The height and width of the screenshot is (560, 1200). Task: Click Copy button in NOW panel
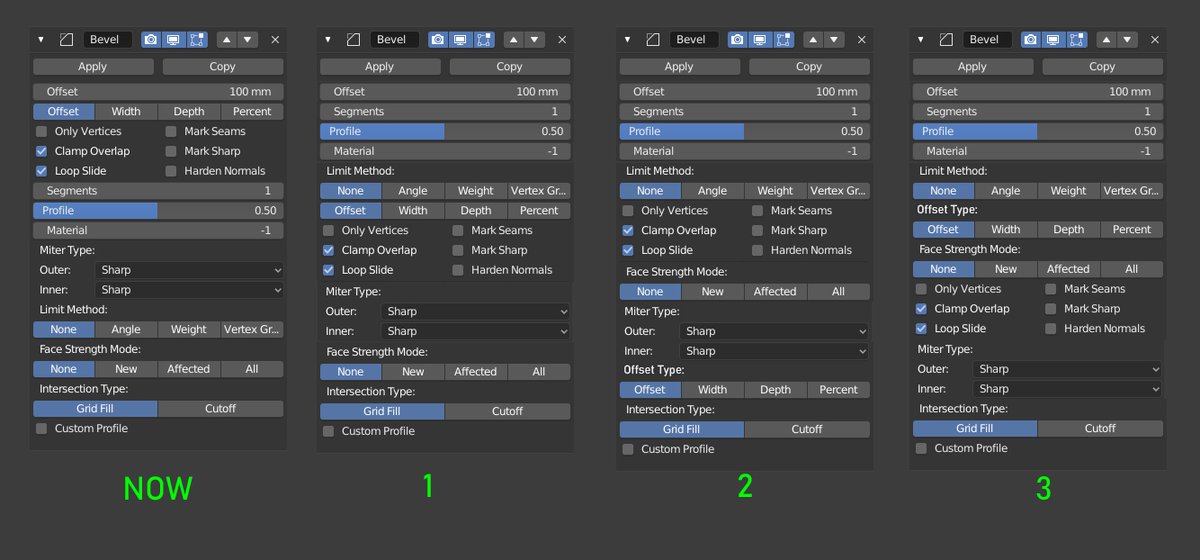[x=223, y=67]
